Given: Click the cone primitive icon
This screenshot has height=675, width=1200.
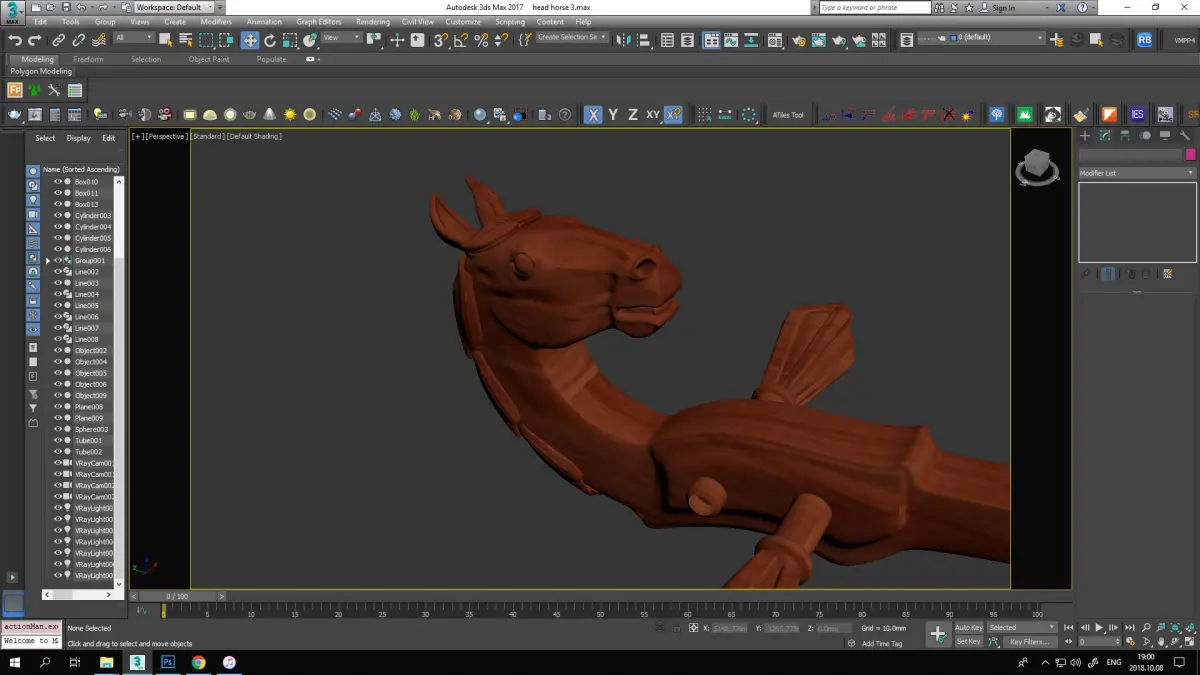Looking at the screenshot, I should click(x=270, y=115).
